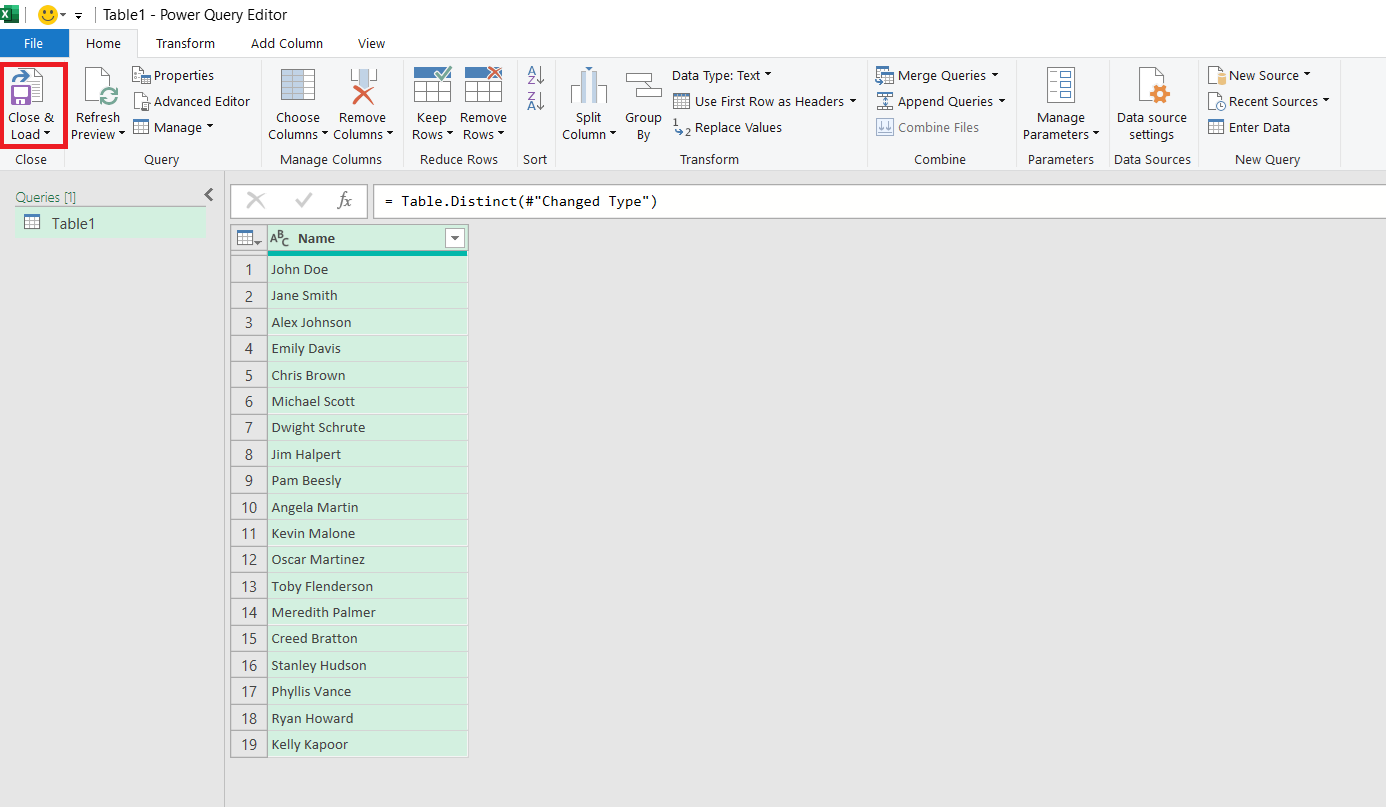Click the Remove Rows icon

coord(483,85)
